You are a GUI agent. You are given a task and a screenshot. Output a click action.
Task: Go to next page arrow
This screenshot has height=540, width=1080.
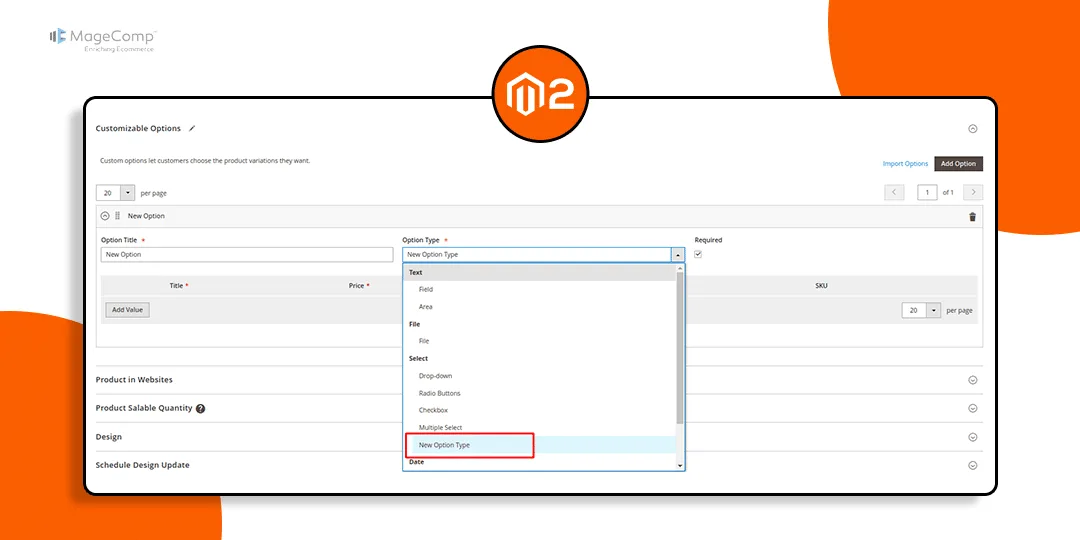[x=973, y=193]
